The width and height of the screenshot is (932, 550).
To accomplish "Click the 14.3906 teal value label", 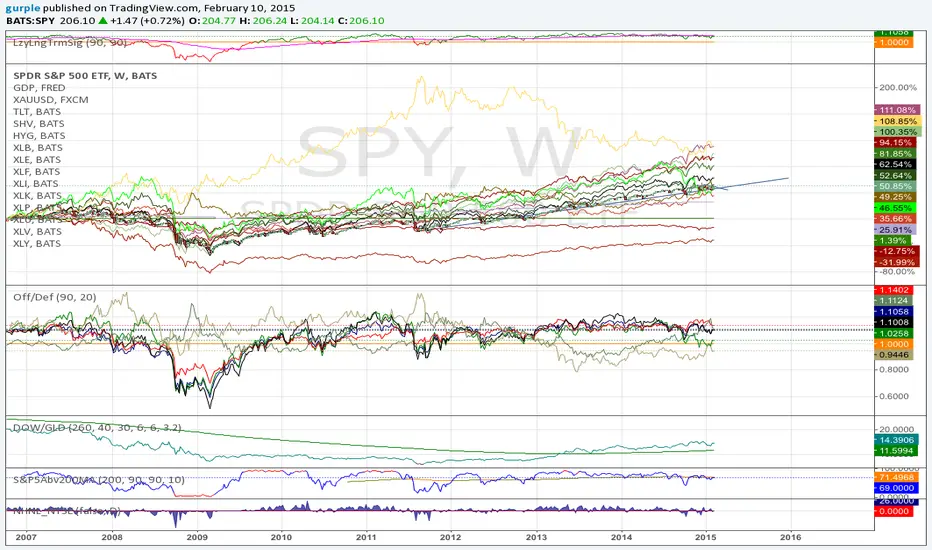I will click(896, 440).
